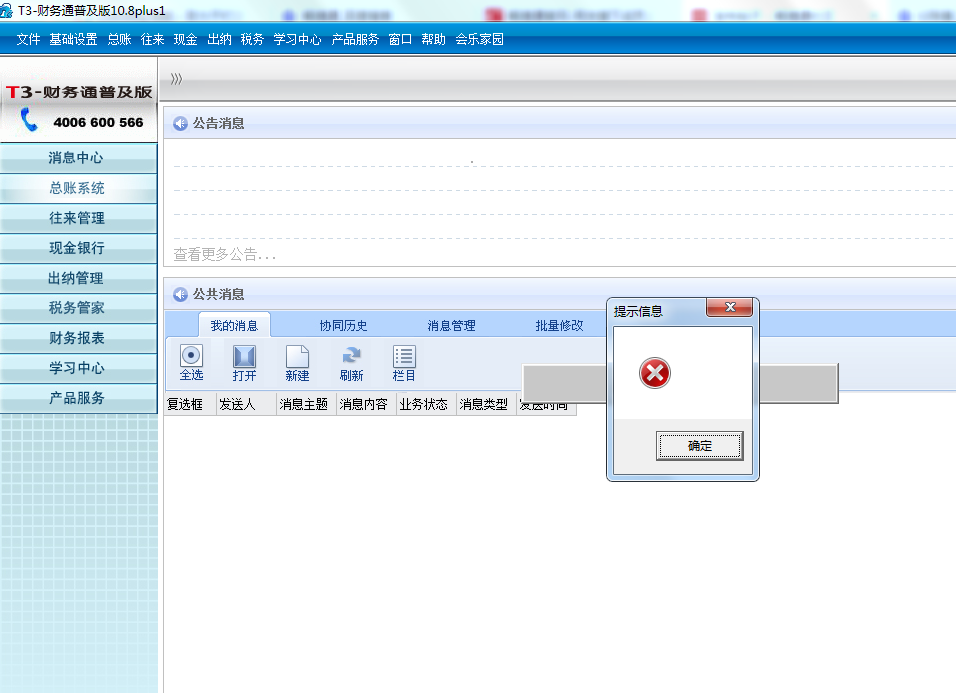Switch to the 消息管理 tab
Image resolution: width=956 pixels, height=693 pixels.
(451, 325)
